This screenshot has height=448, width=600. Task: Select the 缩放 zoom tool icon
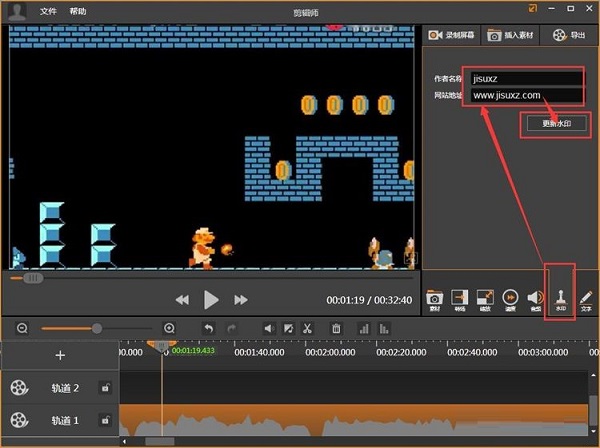485,298
